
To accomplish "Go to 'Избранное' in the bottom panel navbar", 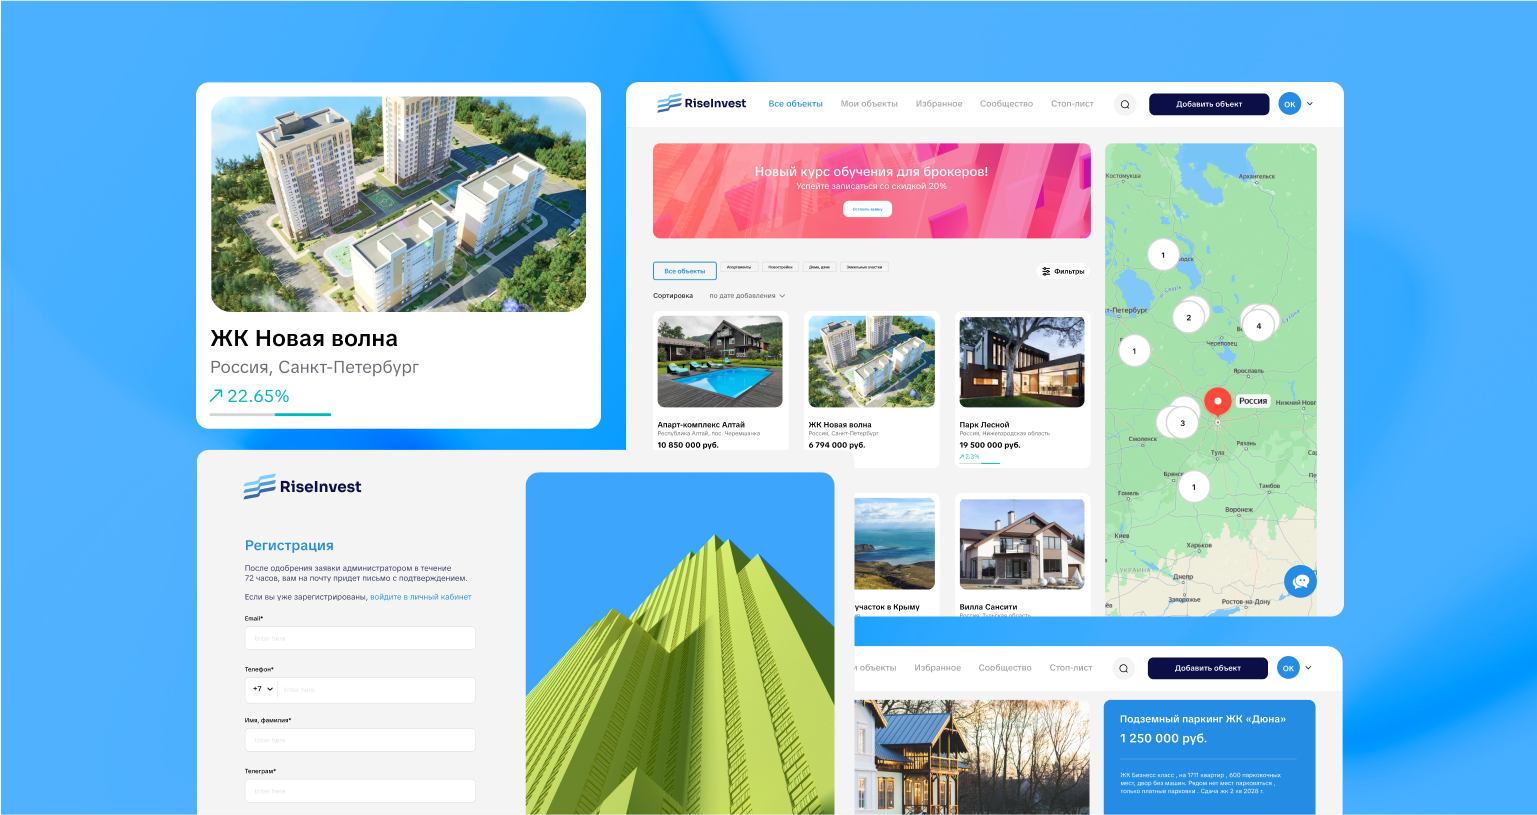I will click(x=937, y=668).
